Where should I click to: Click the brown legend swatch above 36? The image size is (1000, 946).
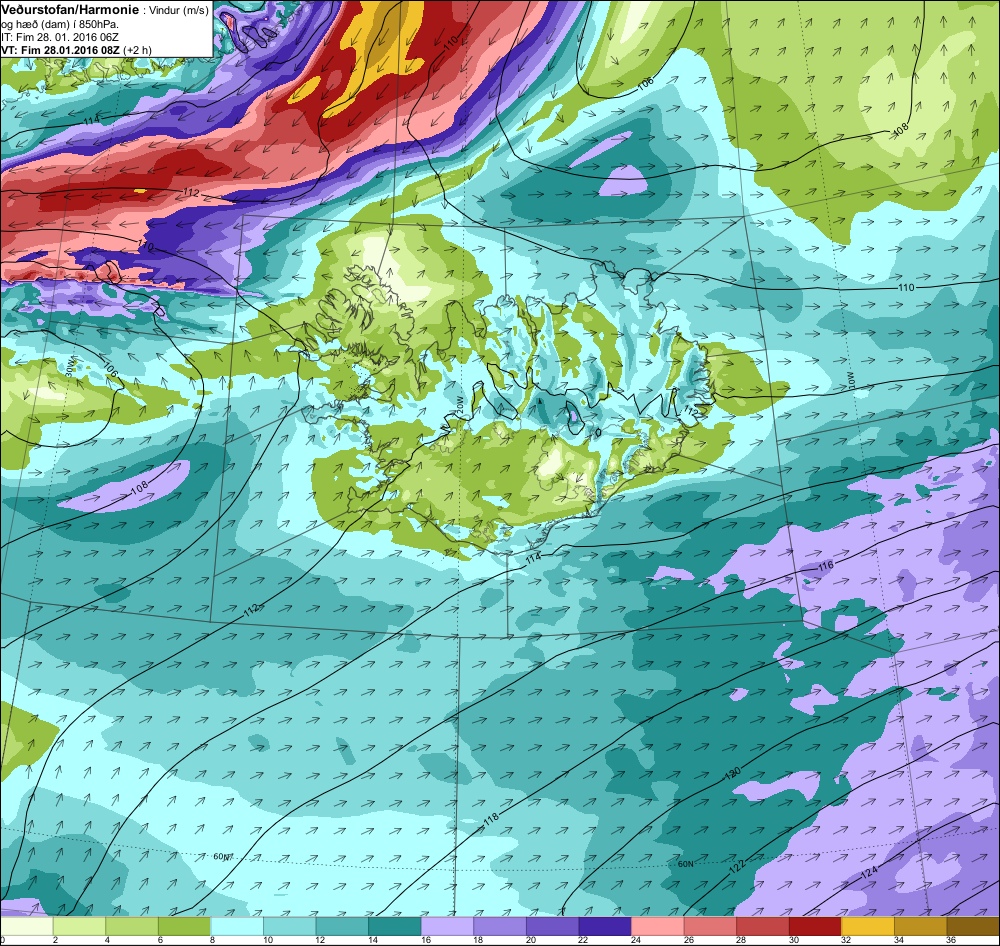pos(973,926)
